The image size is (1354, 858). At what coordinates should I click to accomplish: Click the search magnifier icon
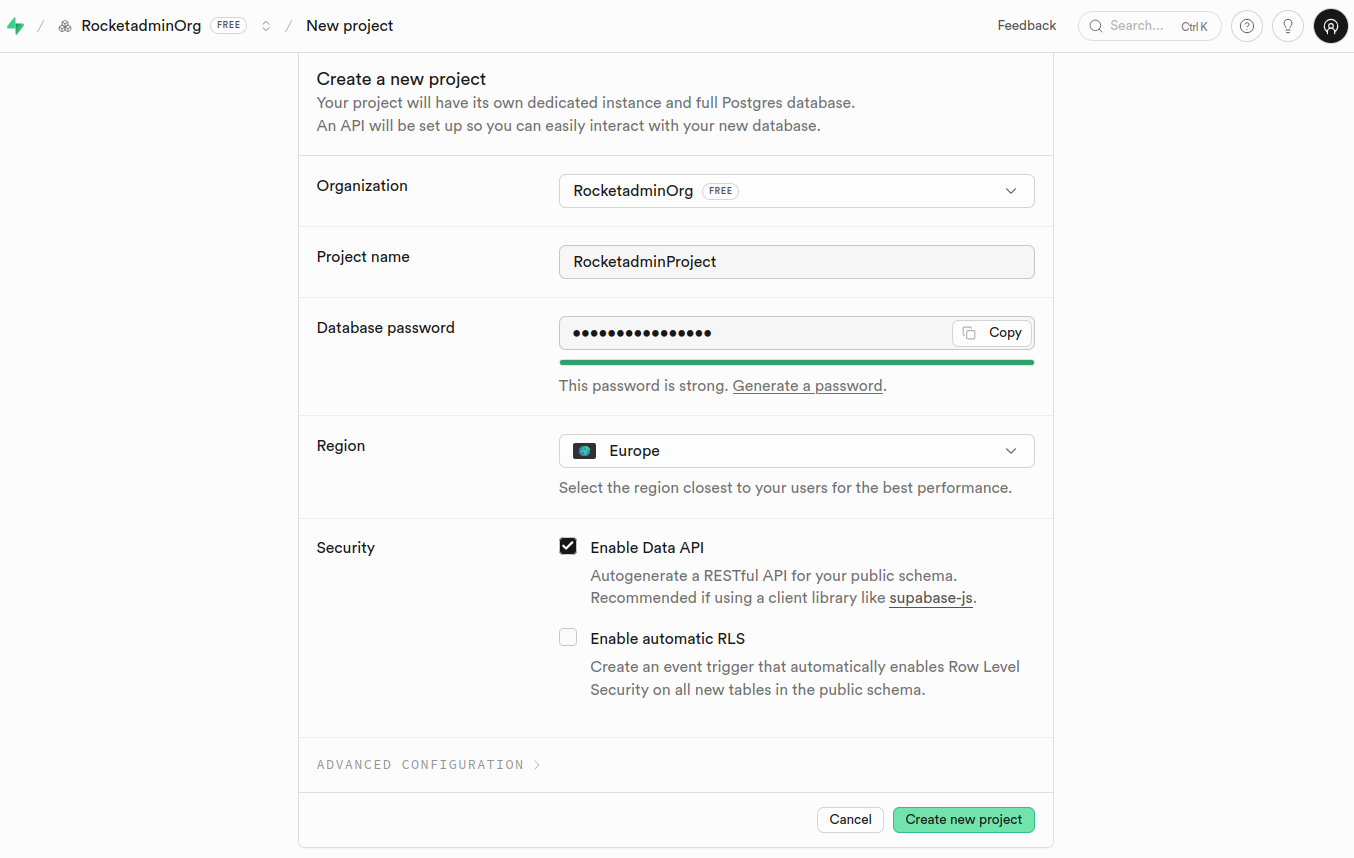click(x=1096, y=26)
